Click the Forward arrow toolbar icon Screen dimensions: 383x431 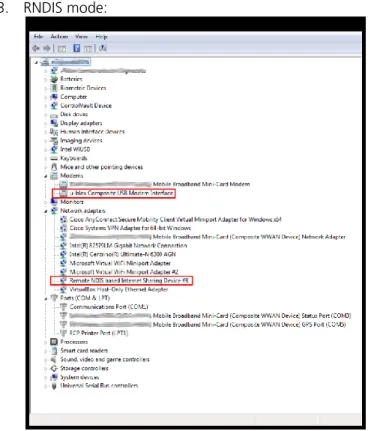point(47,48)
